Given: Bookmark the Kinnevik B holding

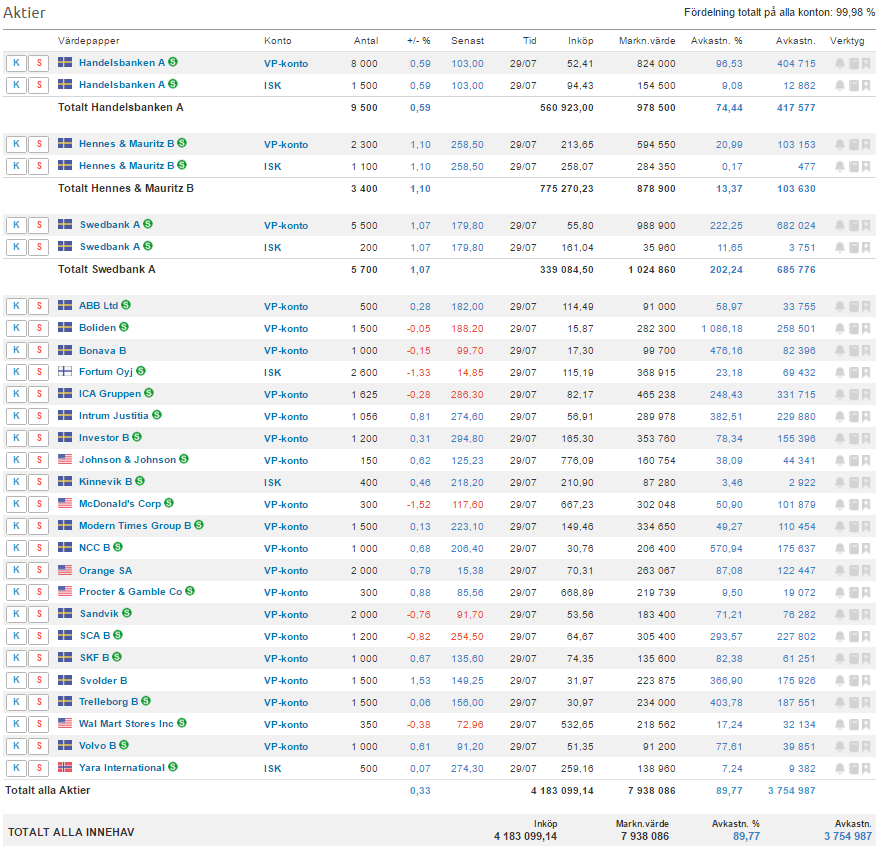Looking at the screenshot, I should (x=866, y=482).
